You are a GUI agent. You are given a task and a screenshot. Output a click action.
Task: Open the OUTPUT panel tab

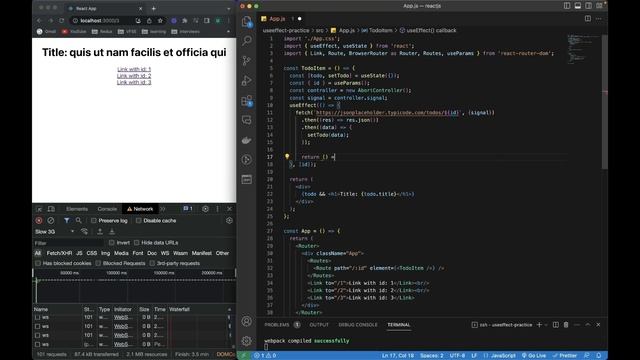(x=319, y=325)
